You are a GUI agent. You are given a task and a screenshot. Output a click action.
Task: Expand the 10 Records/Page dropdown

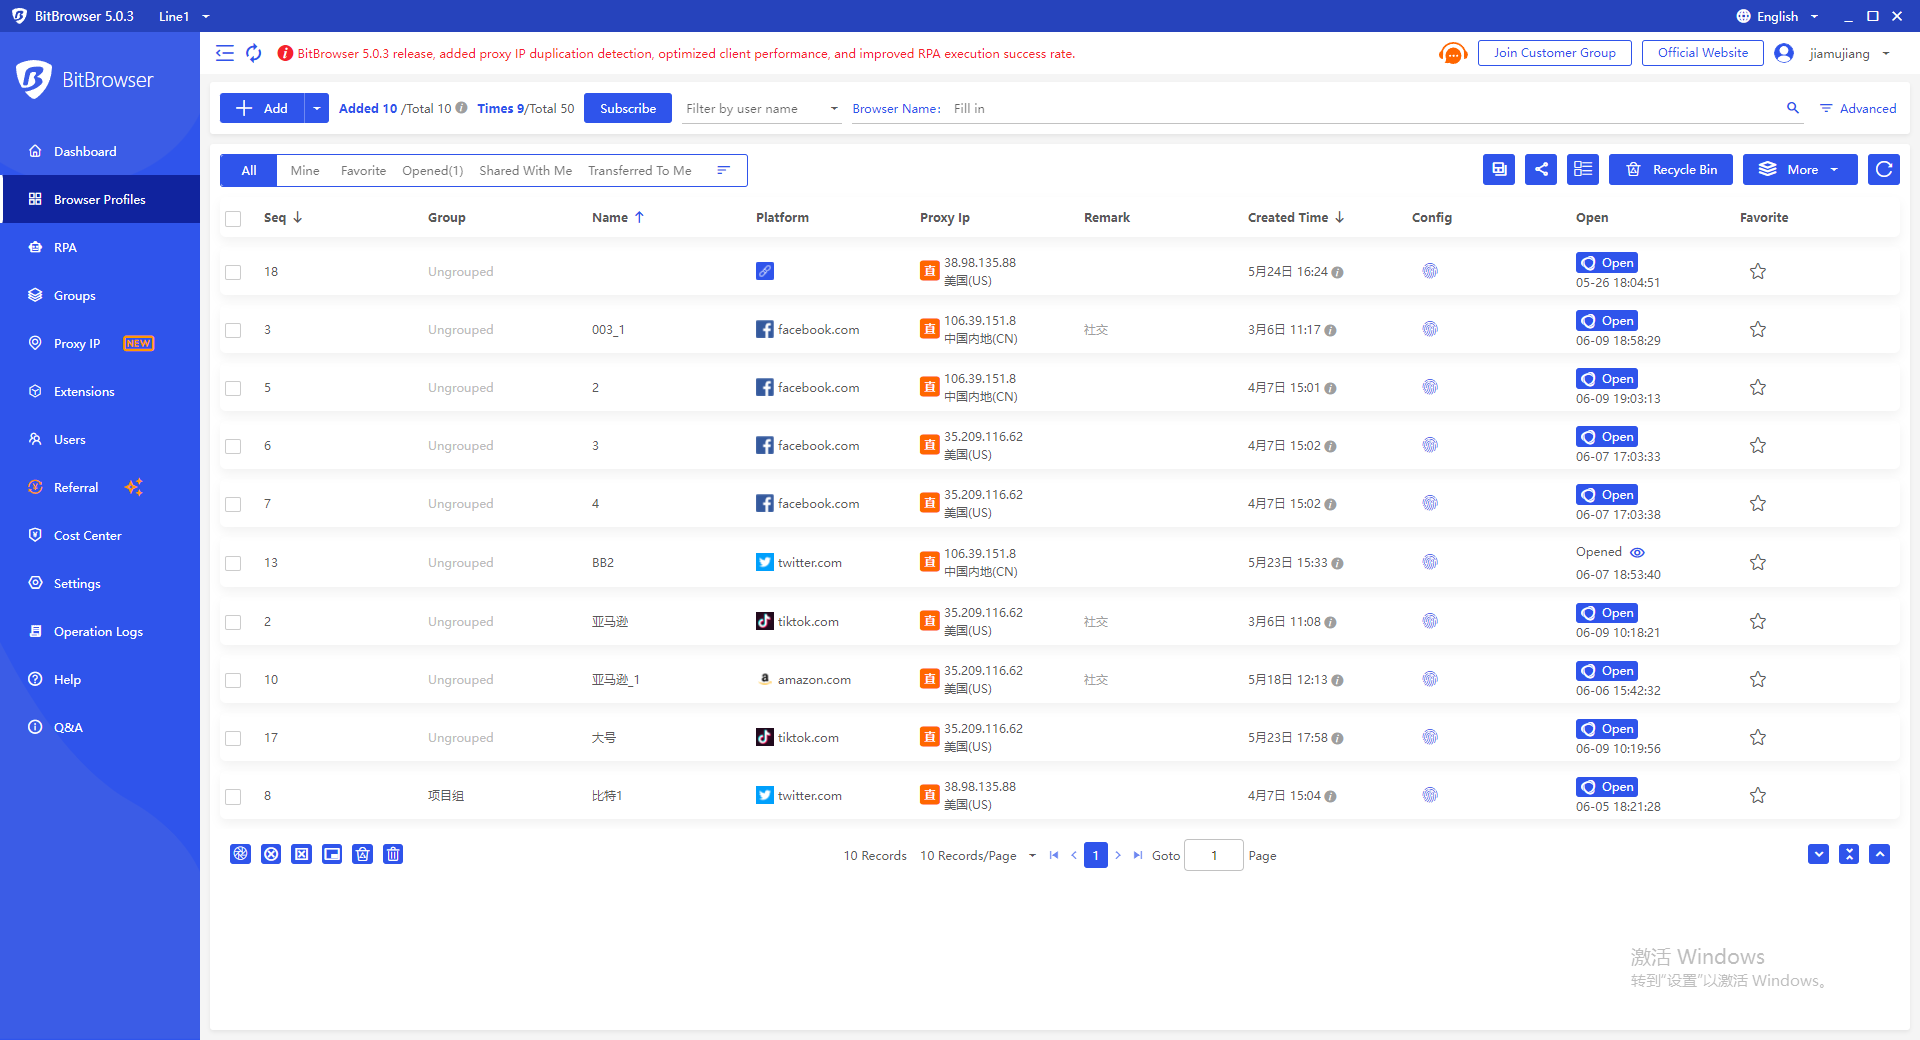976,855
